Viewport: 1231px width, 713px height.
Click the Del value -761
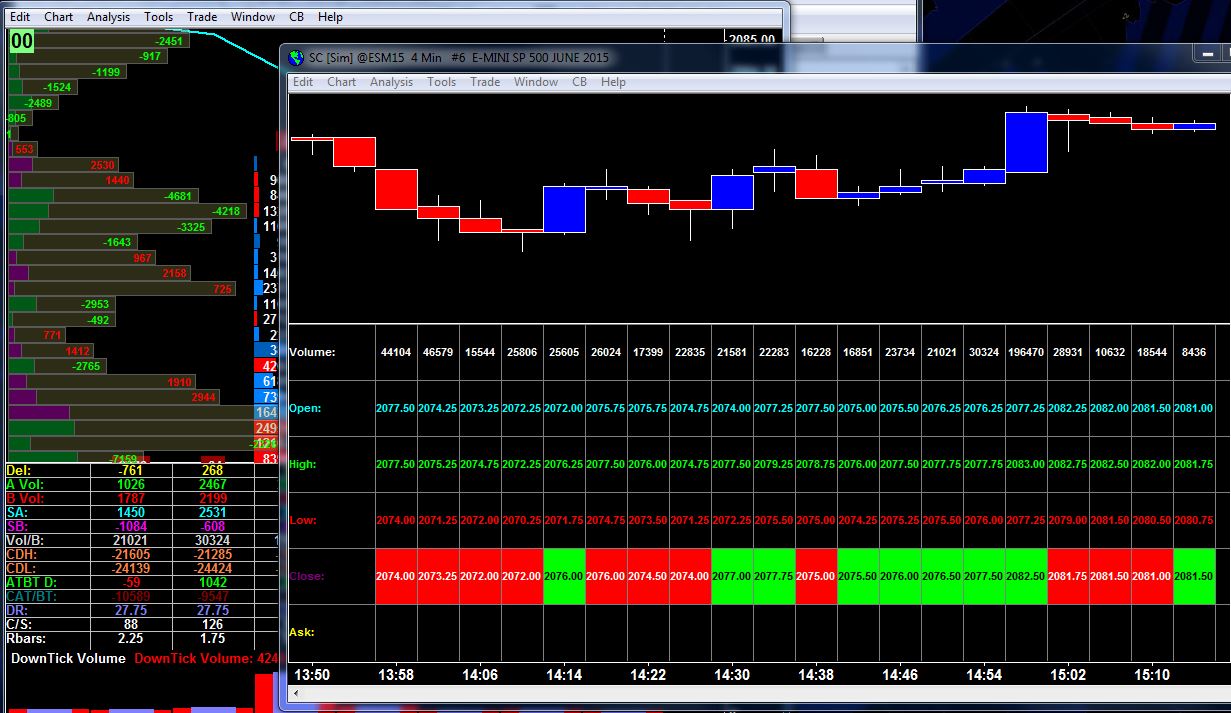coord(130,470)
